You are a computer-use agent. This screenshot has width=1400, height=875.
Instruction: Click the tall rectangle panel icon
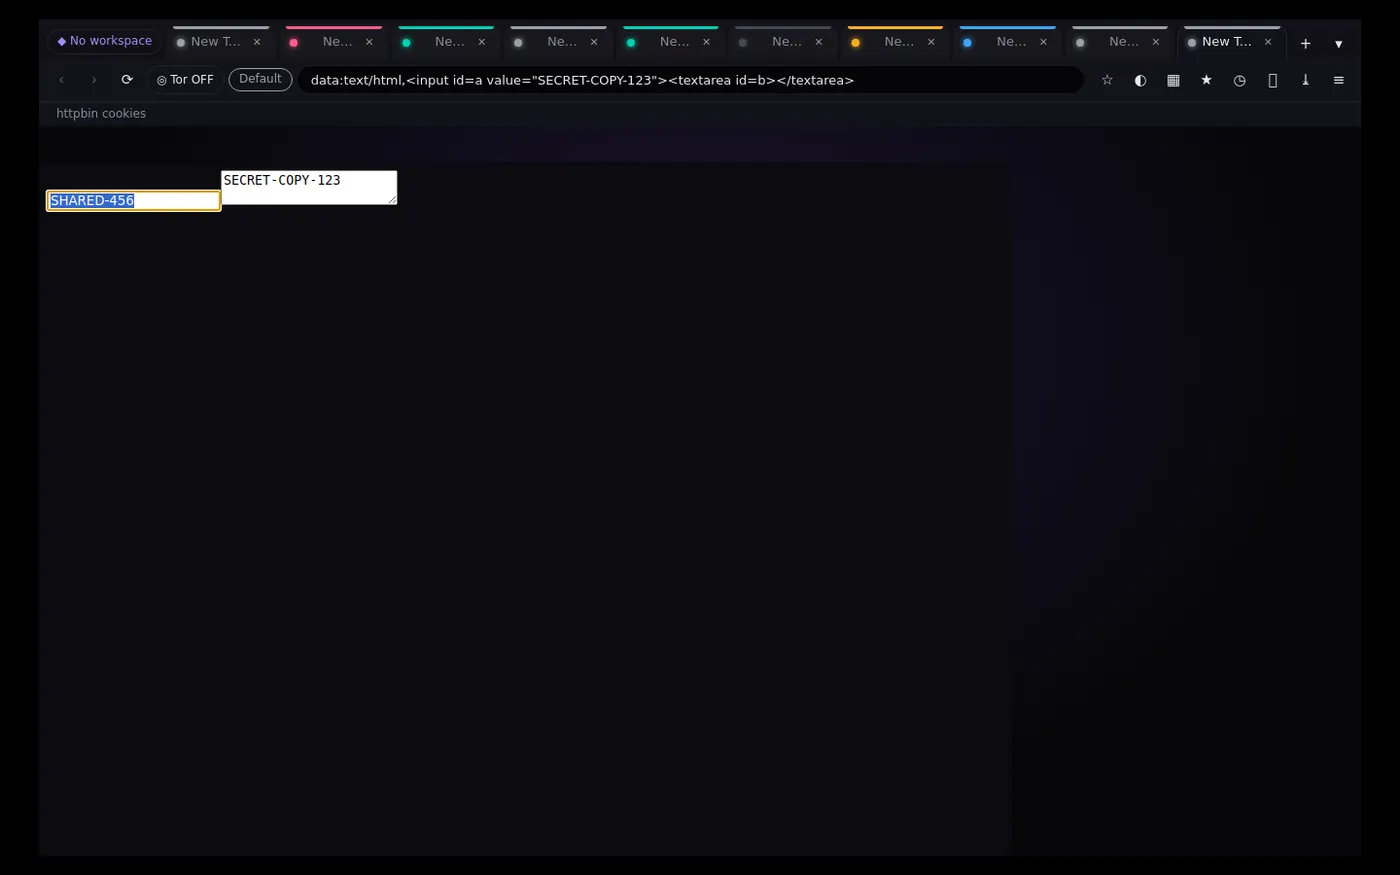pyautogui.click(x=1272, y=80)
